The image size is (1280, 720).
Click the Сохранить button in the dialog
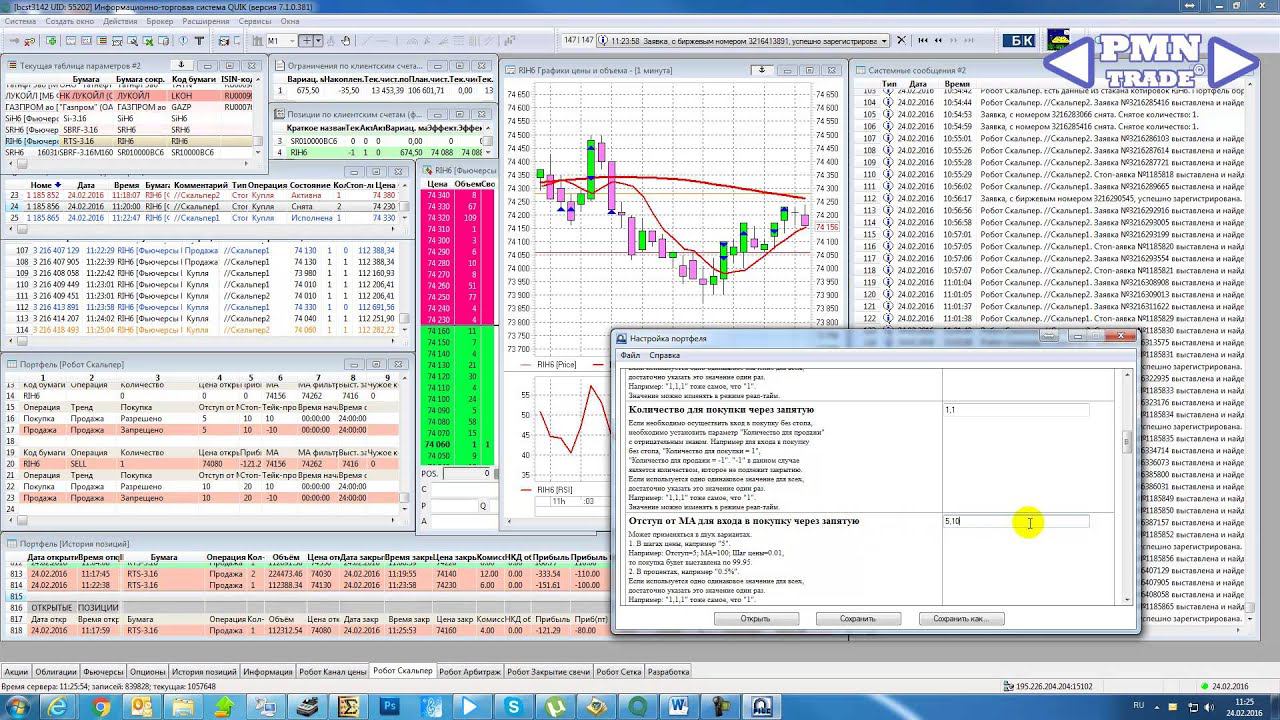coord(858,618)
